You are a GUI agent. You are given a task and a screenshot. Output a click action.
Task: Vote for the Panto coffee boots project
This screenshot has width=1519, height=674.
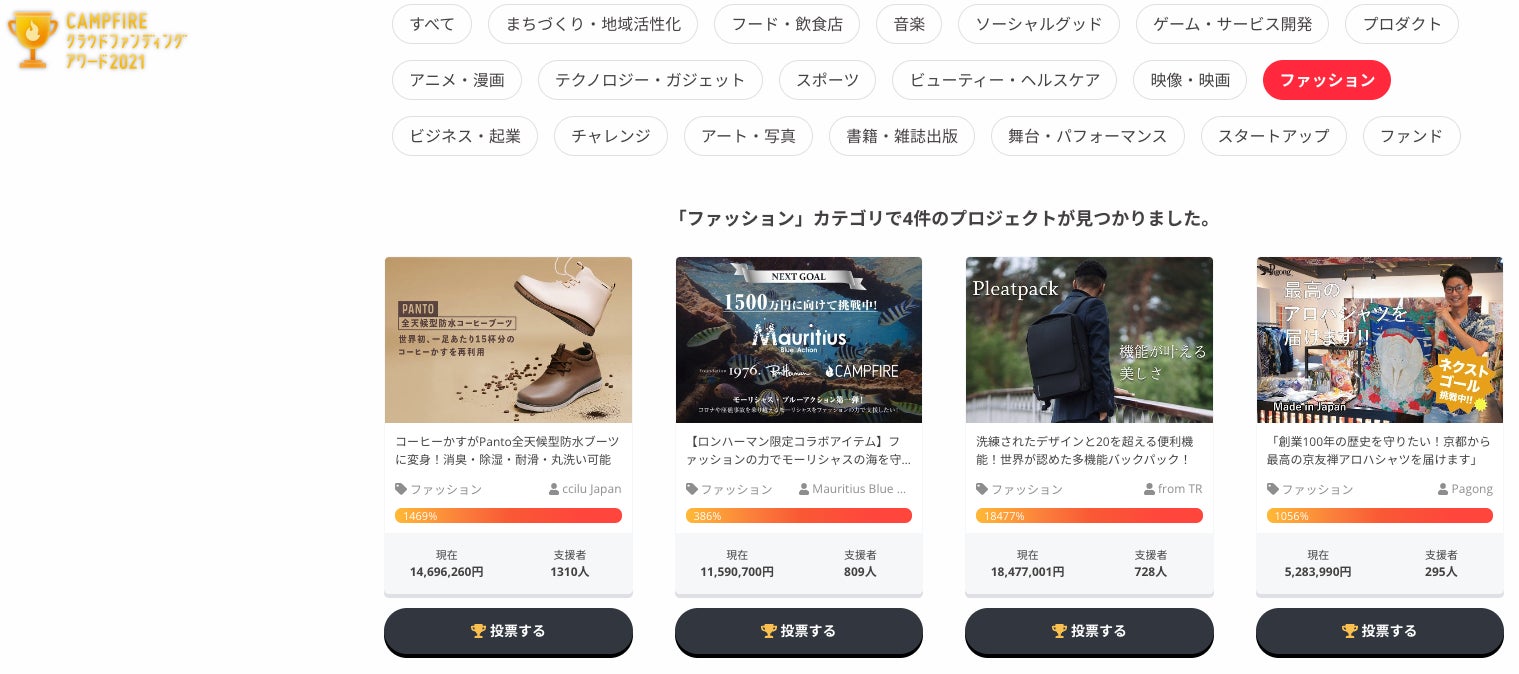pyautogui.click(x=508, y=631)
